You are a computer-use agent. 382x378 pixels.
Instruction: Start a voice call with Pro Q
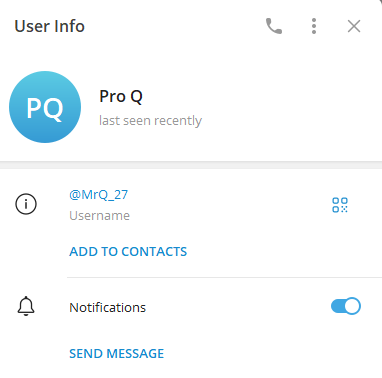tap(274, 26)
